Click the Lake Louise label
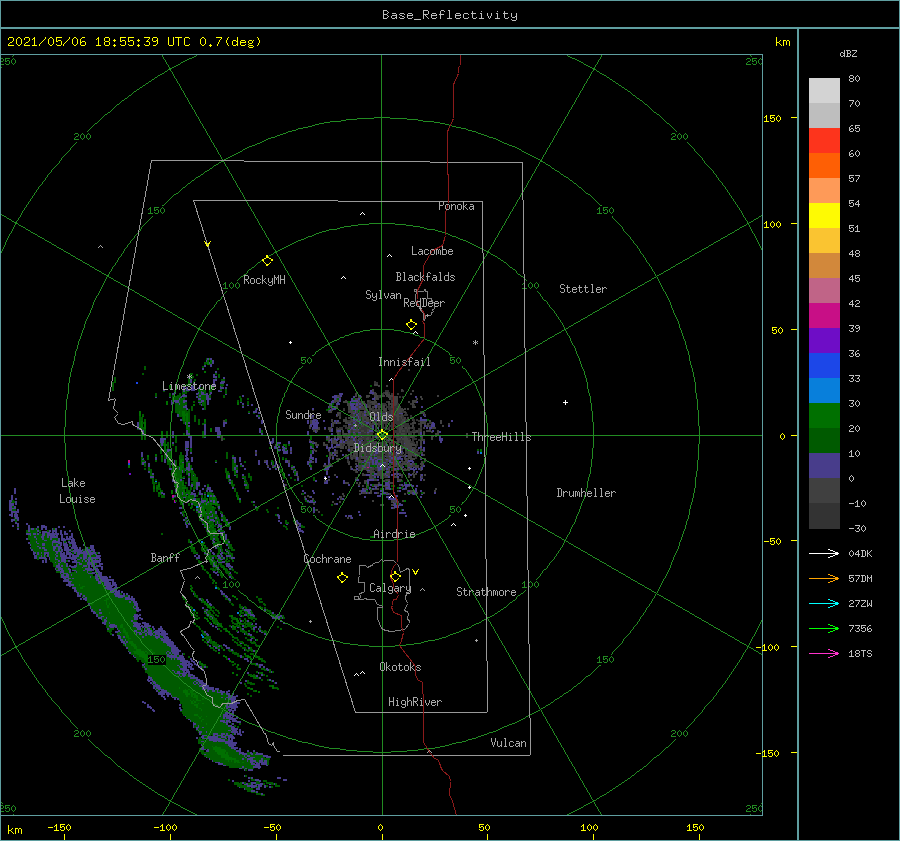Screen dimensions: 900x841 pyautogui.click(x=77, y=491)
